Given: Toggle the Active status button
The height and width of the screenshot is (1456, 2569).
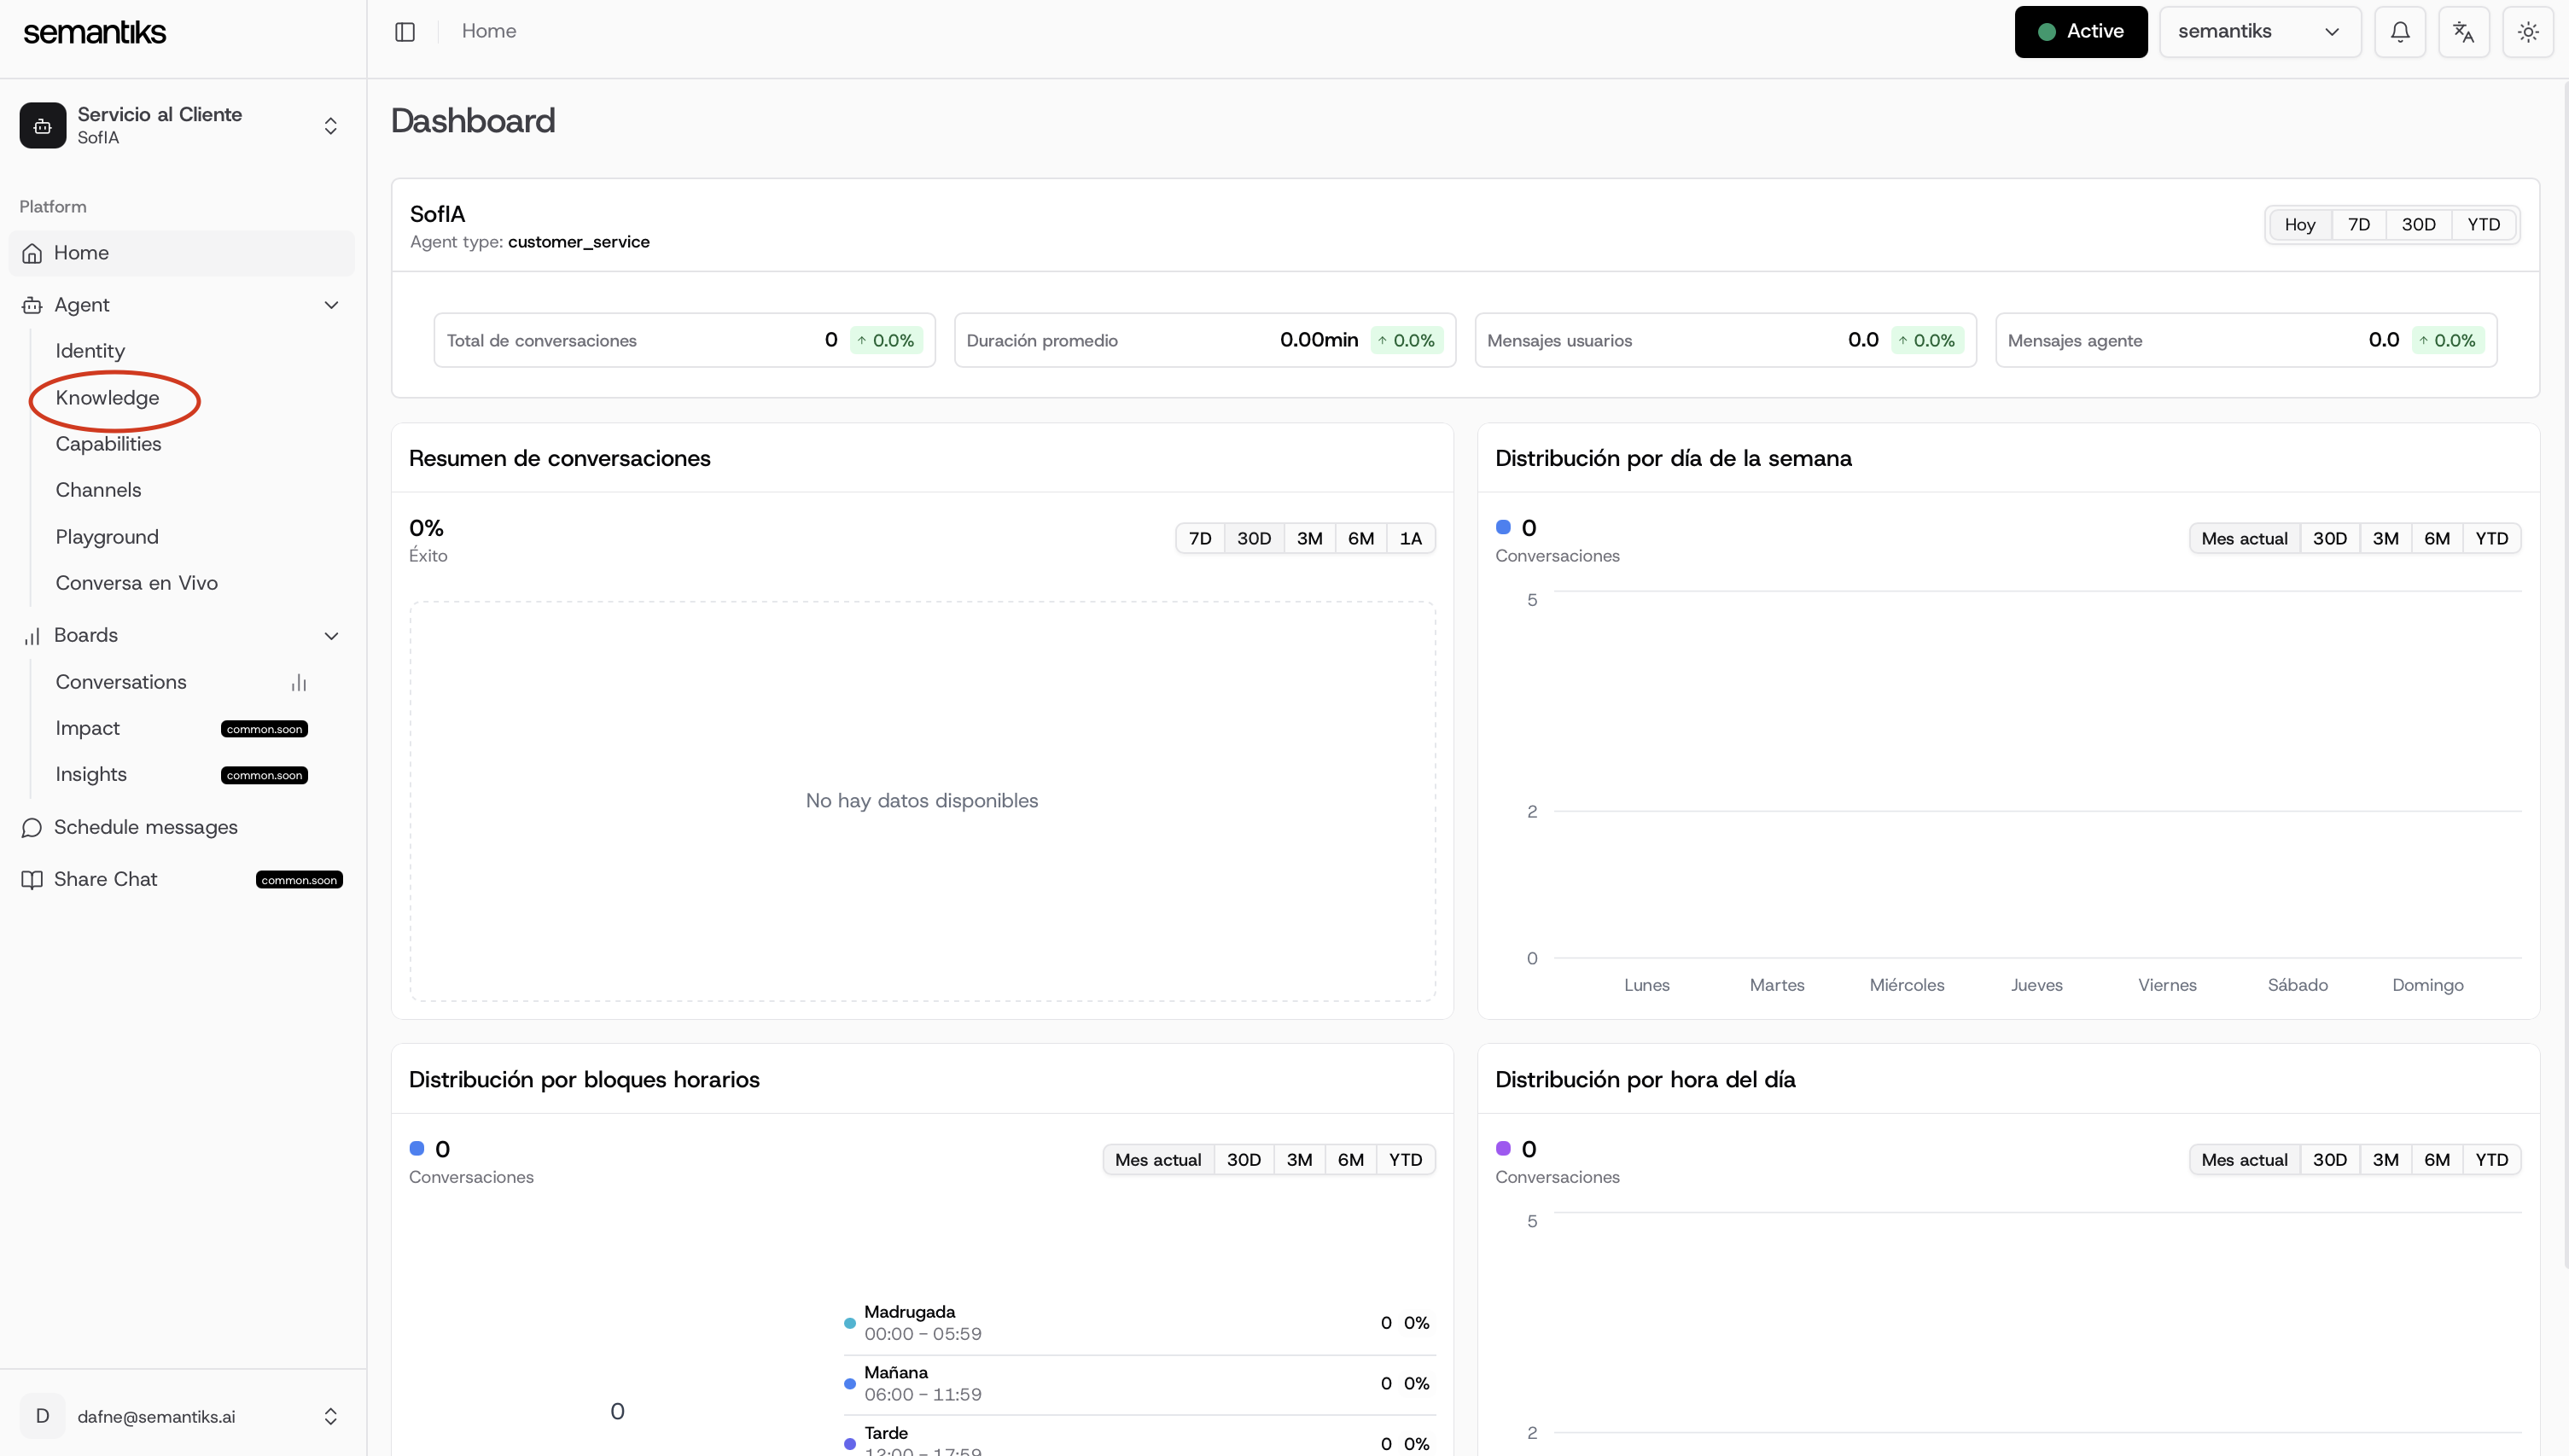Looking at the screenshot, I should 2080,32.
